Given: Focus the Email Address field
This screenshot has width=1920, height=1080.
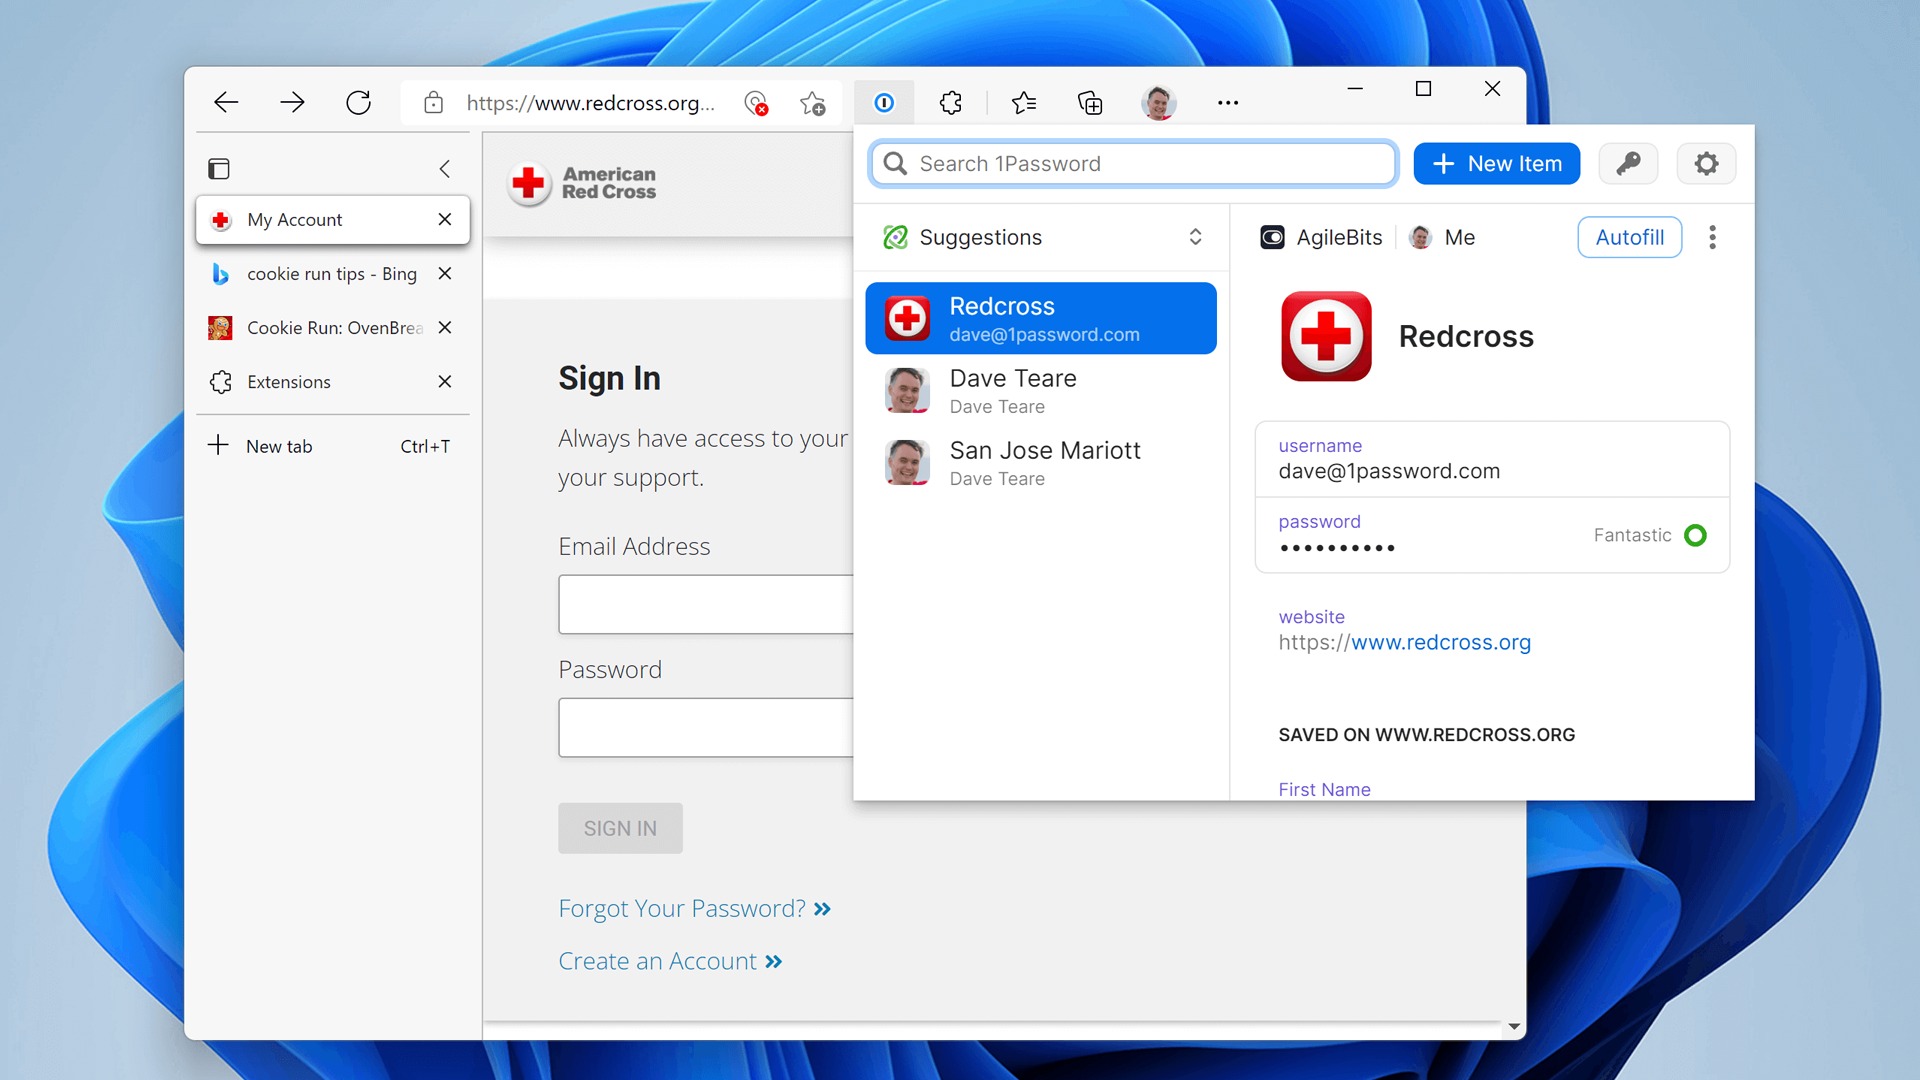Looking at the screenshot, I should click(706, 604).
